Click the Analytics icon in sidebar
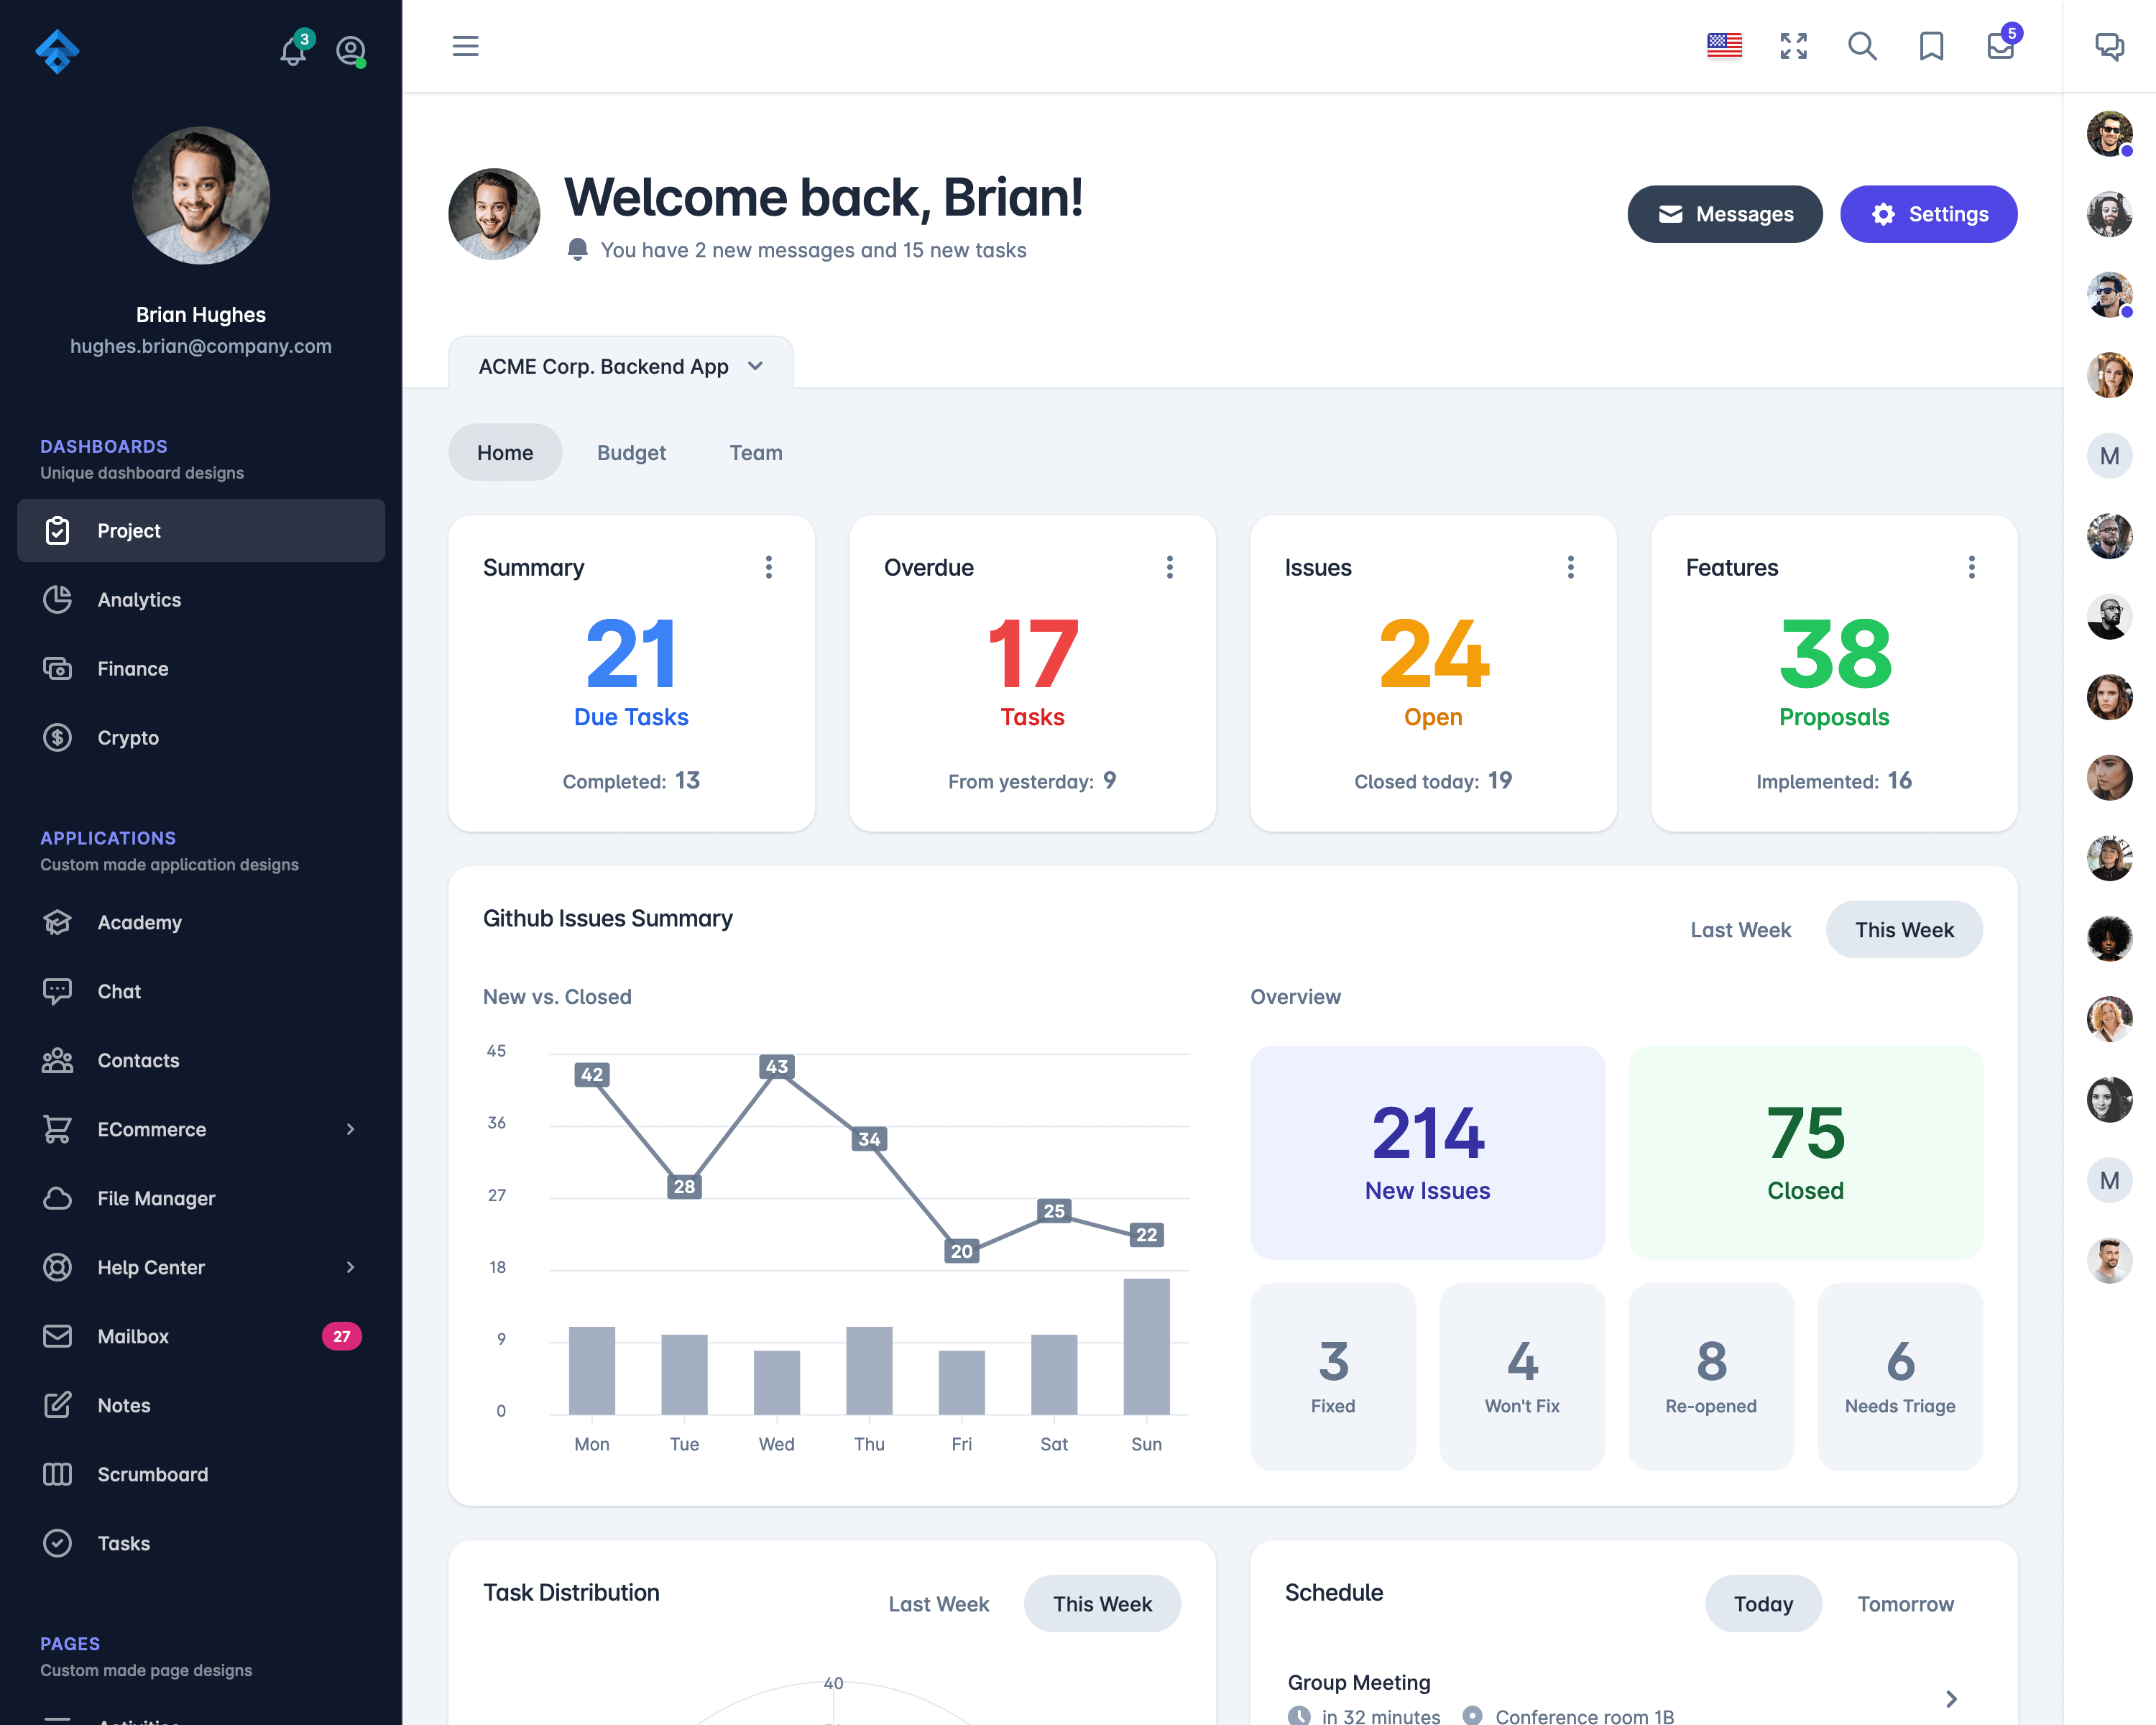Screen dimensions: 2156x1725 click(58, 599)
